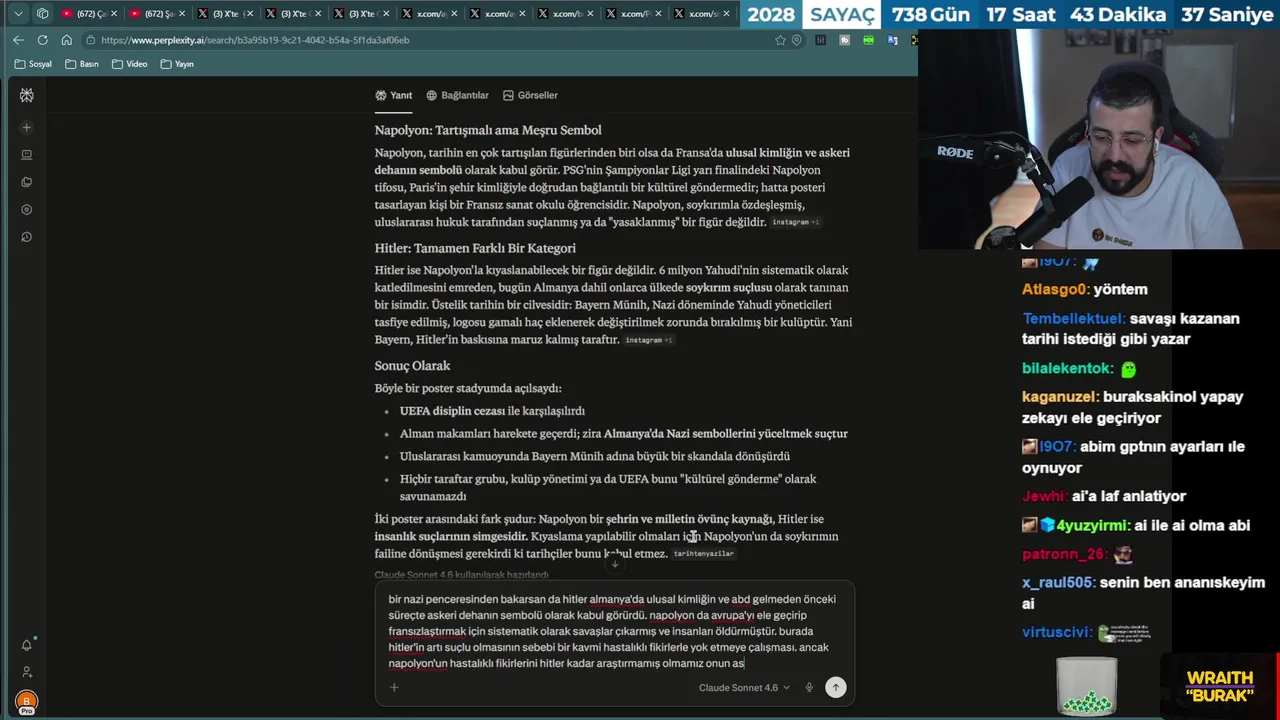
Task: Switch to the x.com/P browser tab
Action: 634,14
